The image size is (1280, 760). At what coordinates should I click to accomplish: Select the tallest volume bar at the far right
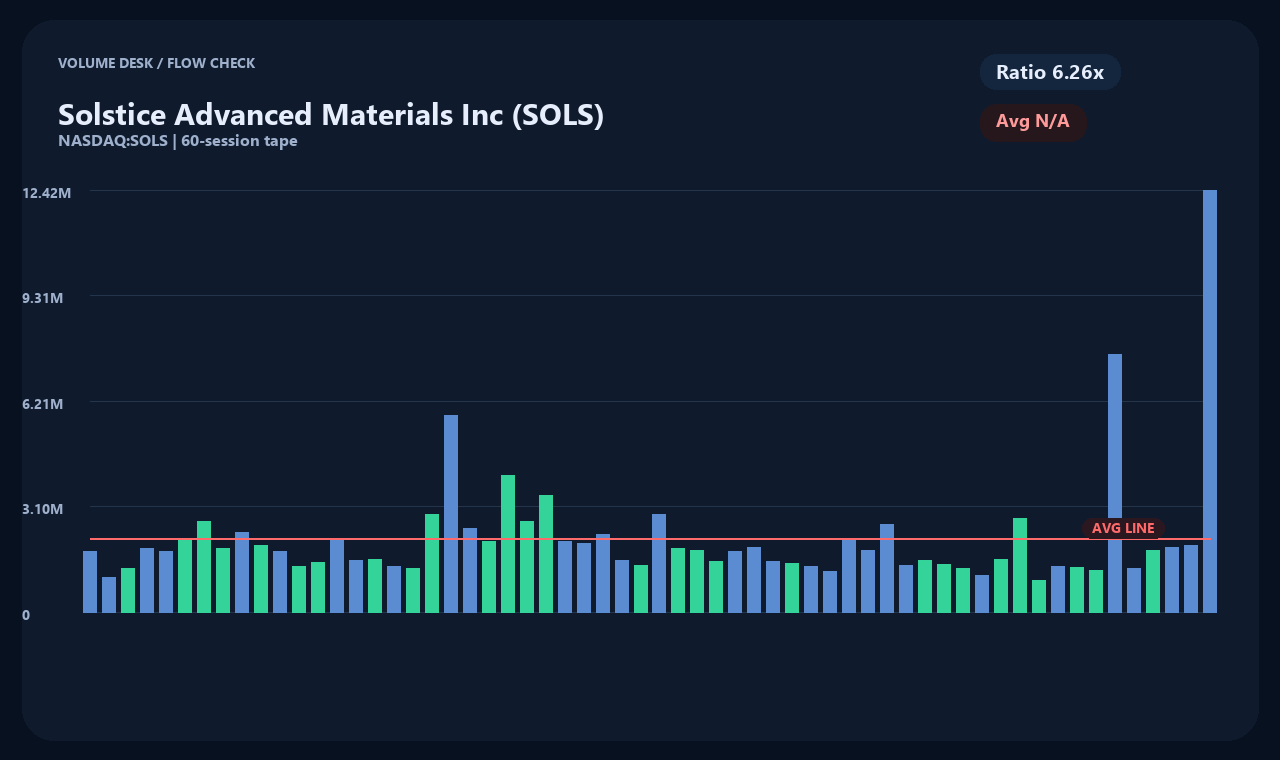pos(1210,401)
